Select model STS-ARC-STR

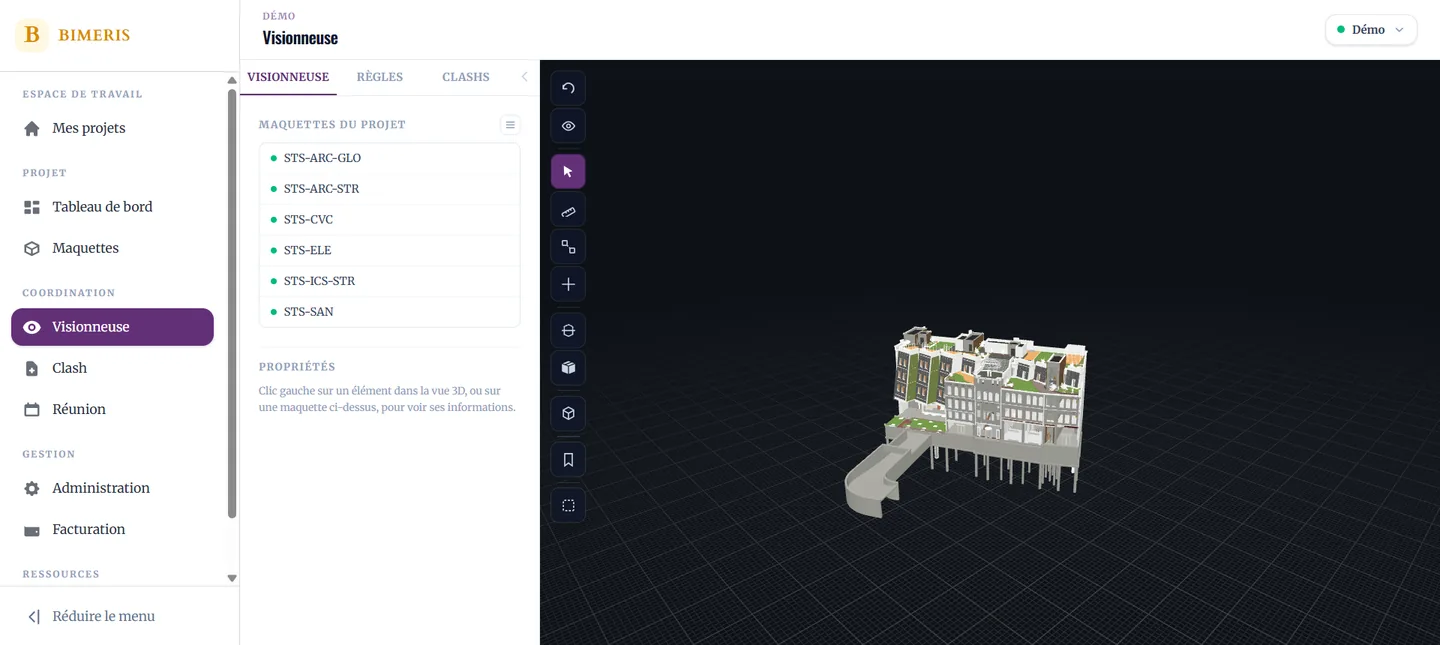coord(390,189)
